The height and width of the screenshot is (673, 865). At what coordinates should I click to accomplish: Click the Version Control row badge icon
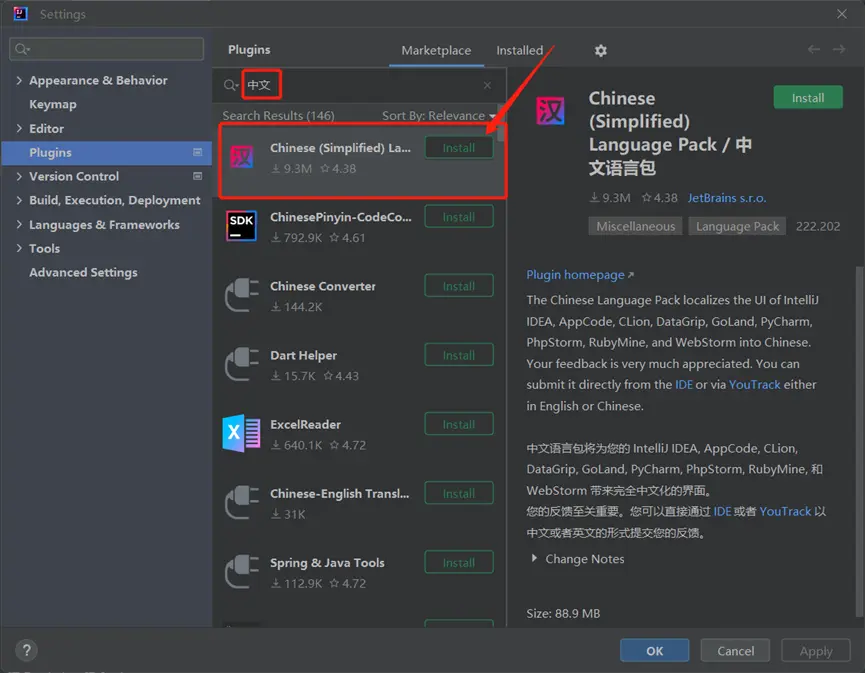click(x=197, y=176)
